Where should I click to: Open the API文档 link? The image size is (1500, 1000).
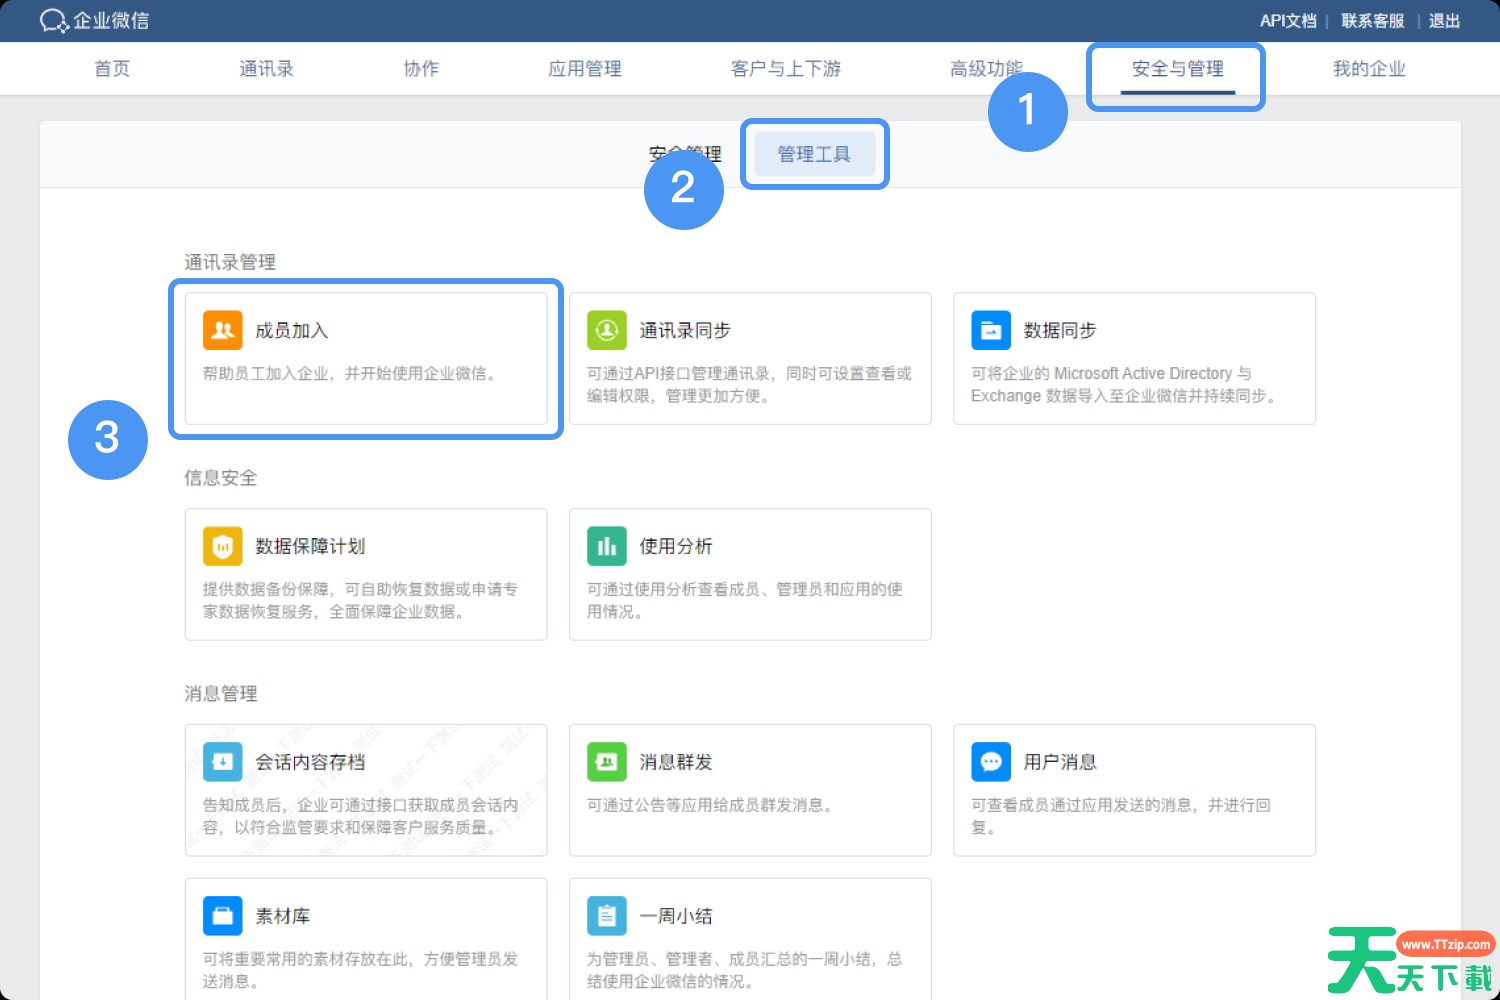pos(1287,21)
